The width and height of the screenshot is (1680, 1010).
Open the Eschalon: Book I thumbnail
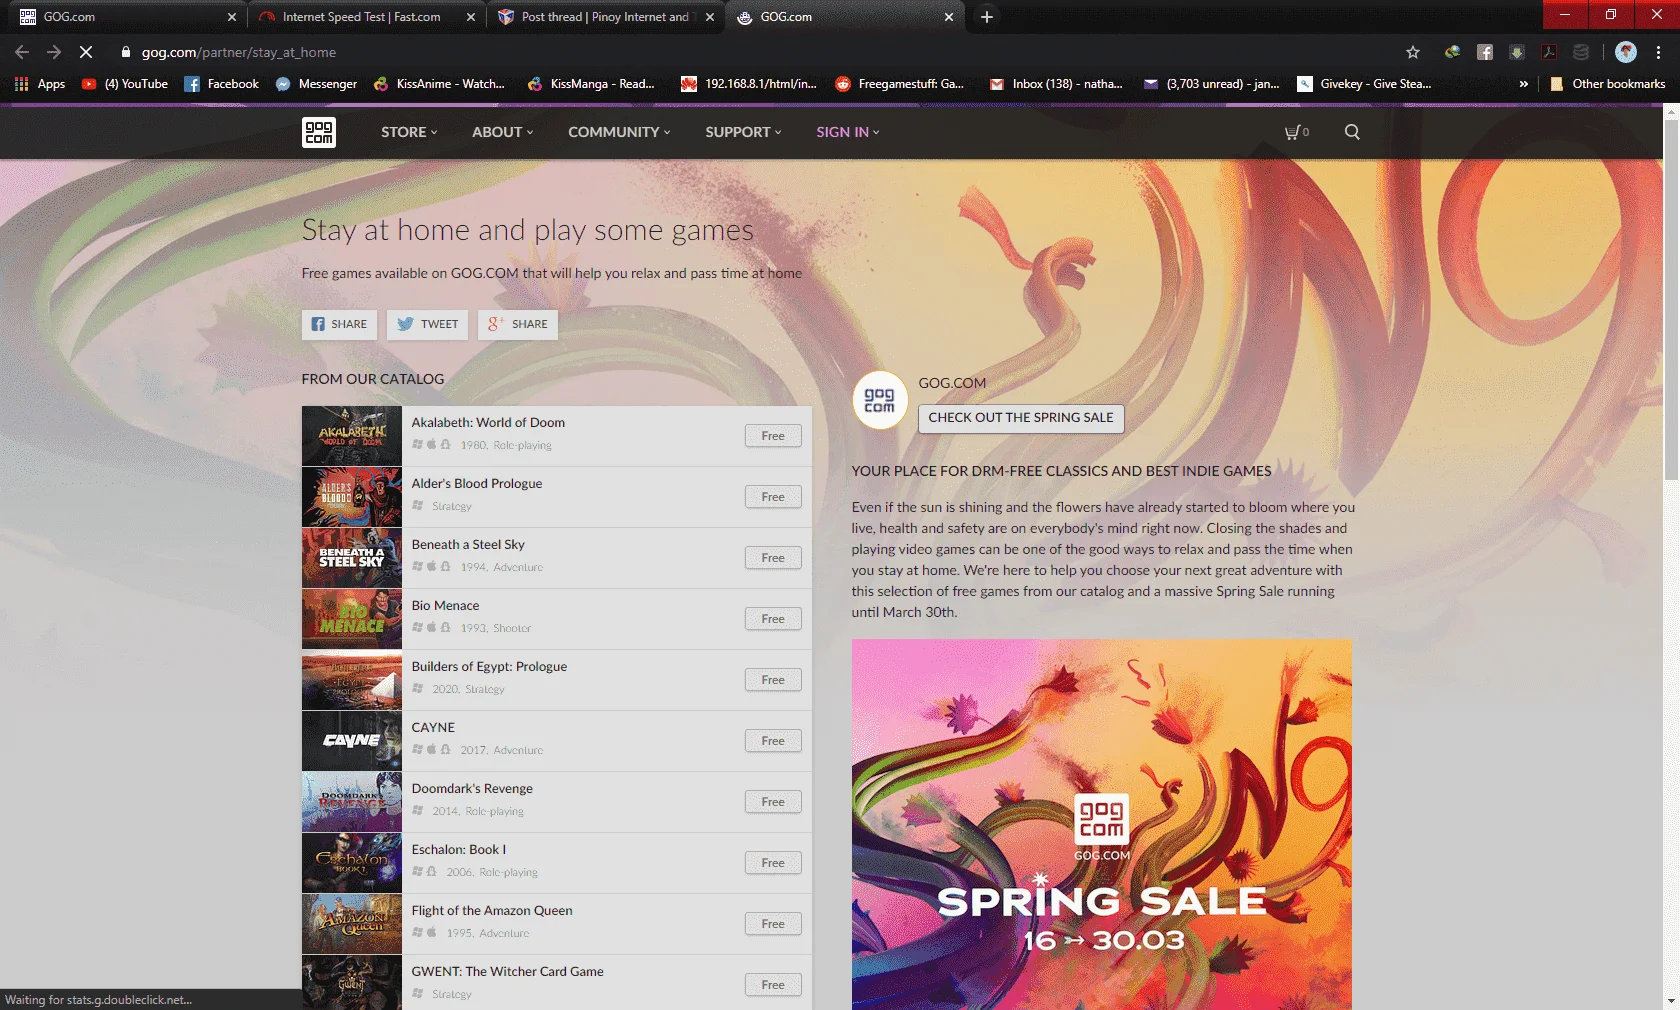point(352,863)
